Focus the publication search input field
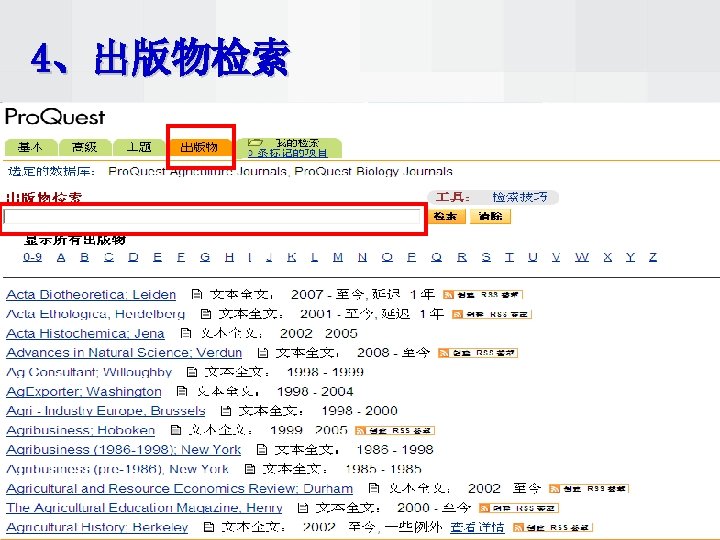720x540 pixels. 212,216
